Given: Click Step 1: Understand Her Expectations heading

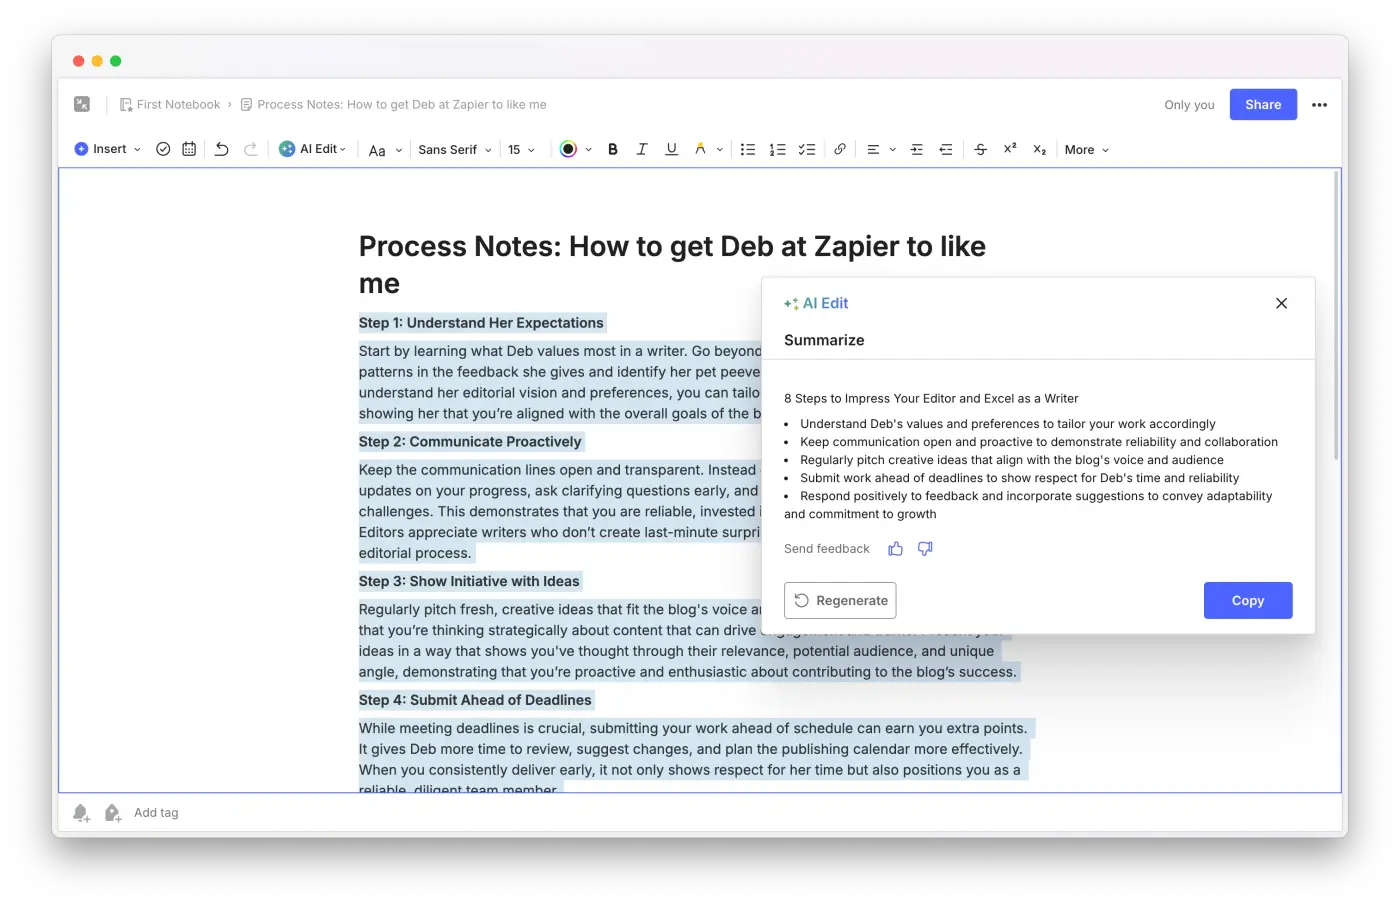Looking at the screenshot, I should click(x=481, y=323).
